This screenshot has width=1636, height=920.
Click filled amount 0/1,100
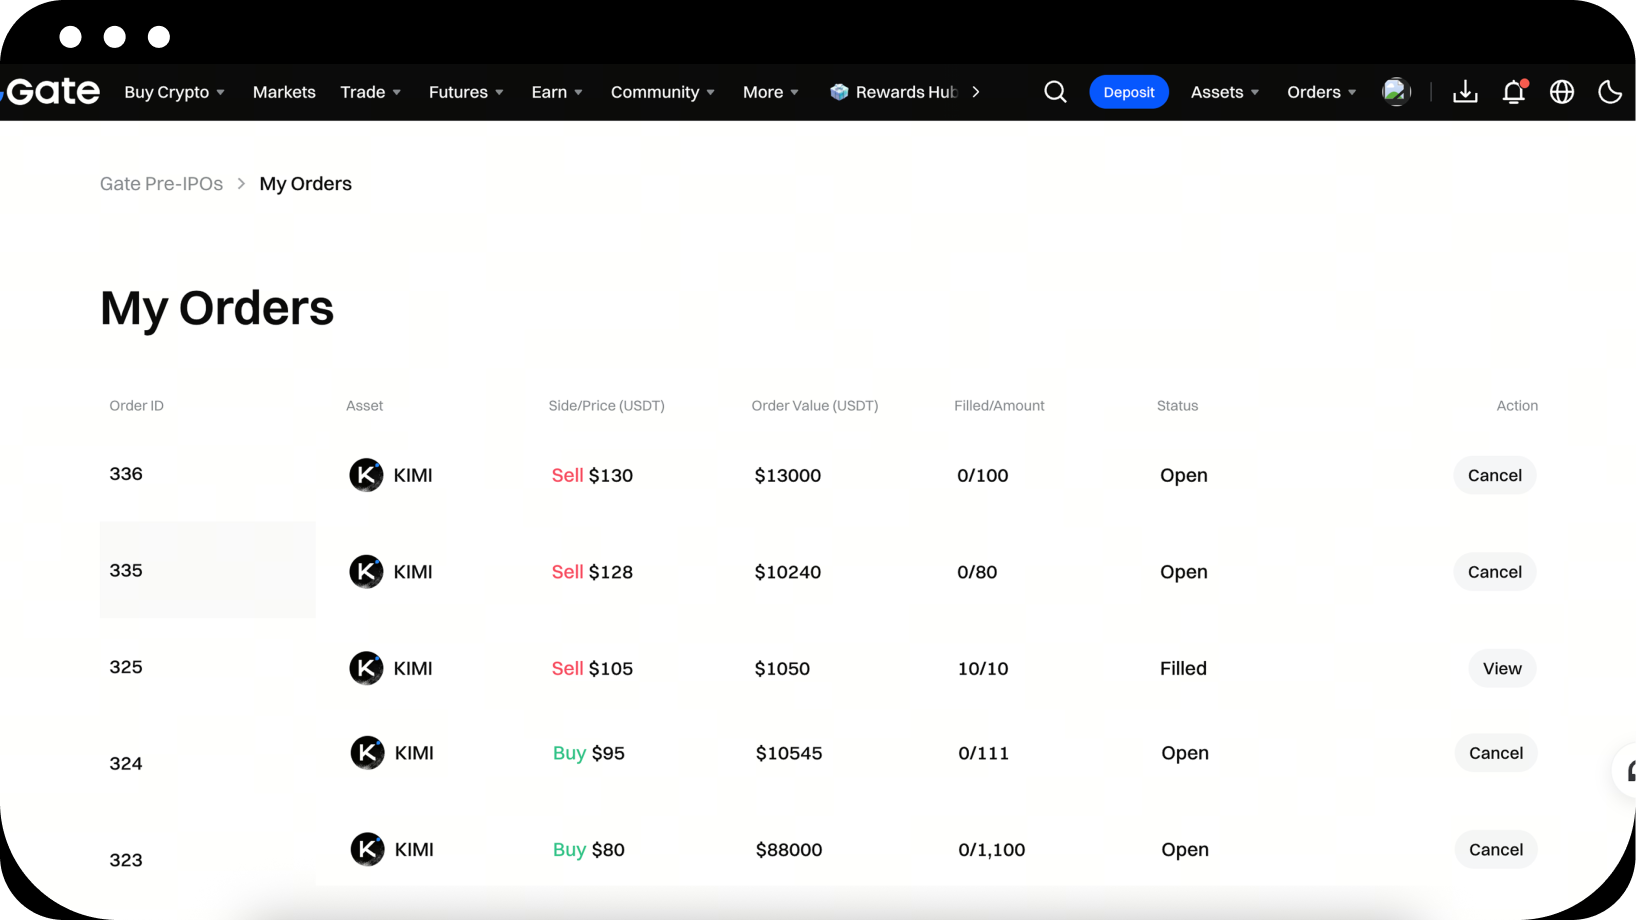click(992, 850)
